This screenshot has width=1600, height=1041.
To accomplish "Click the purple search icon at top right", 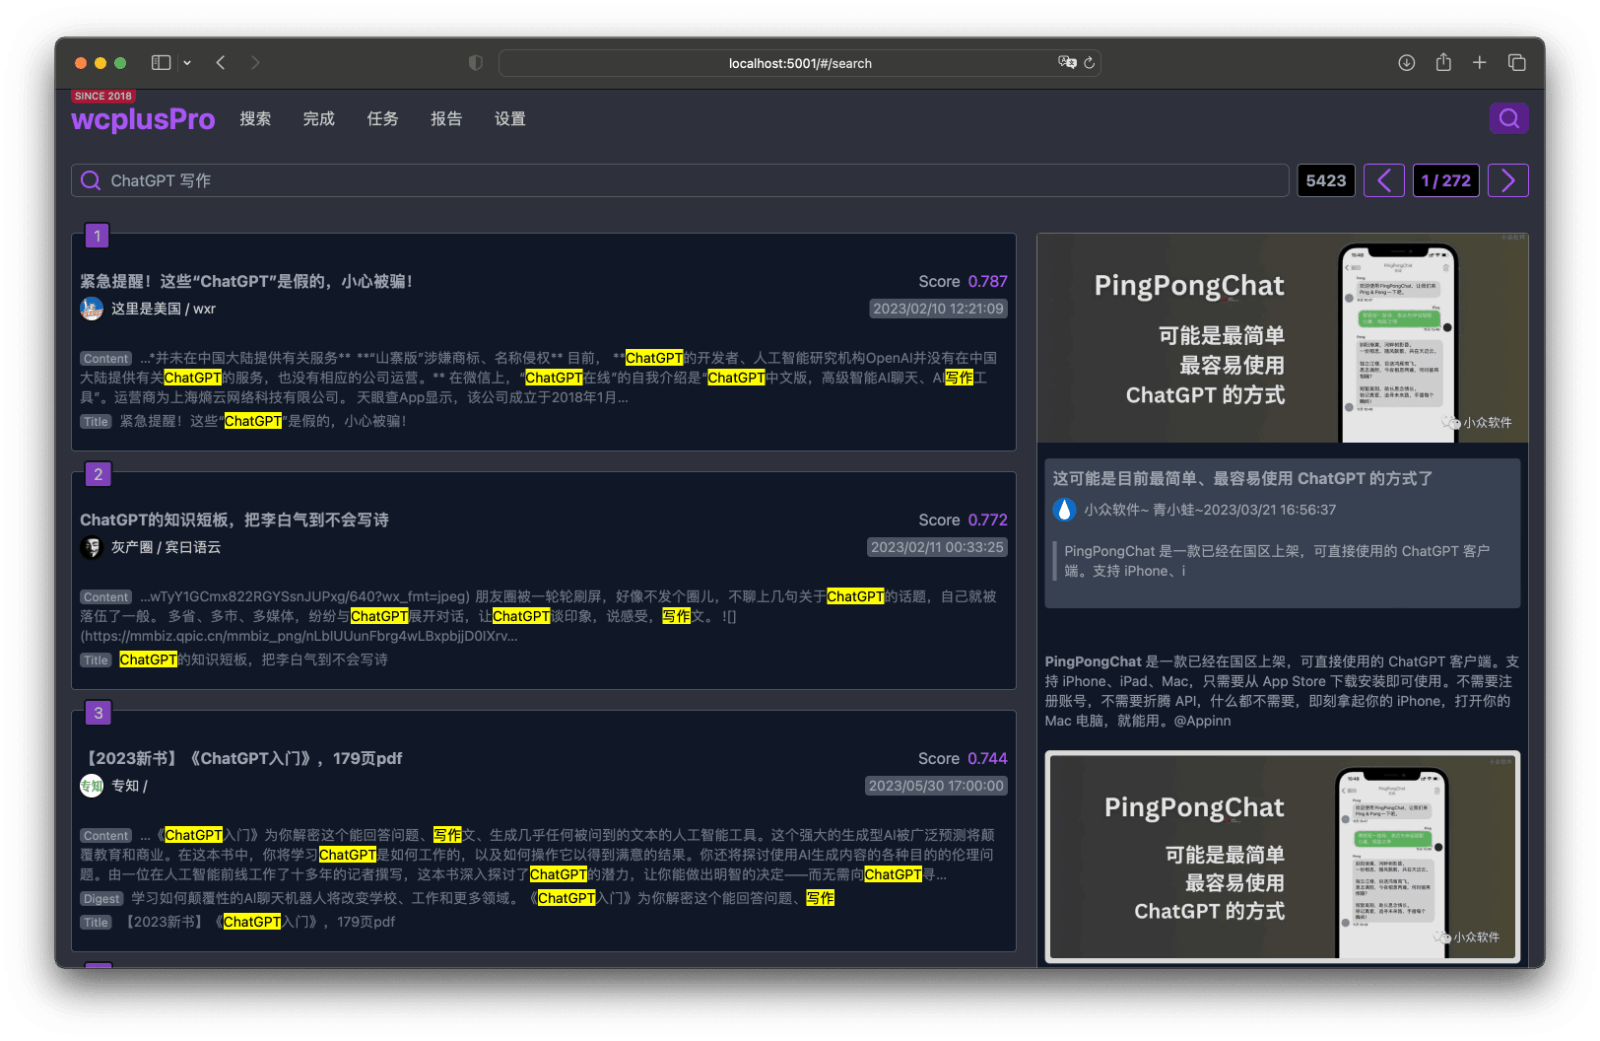I will 1509,118.
